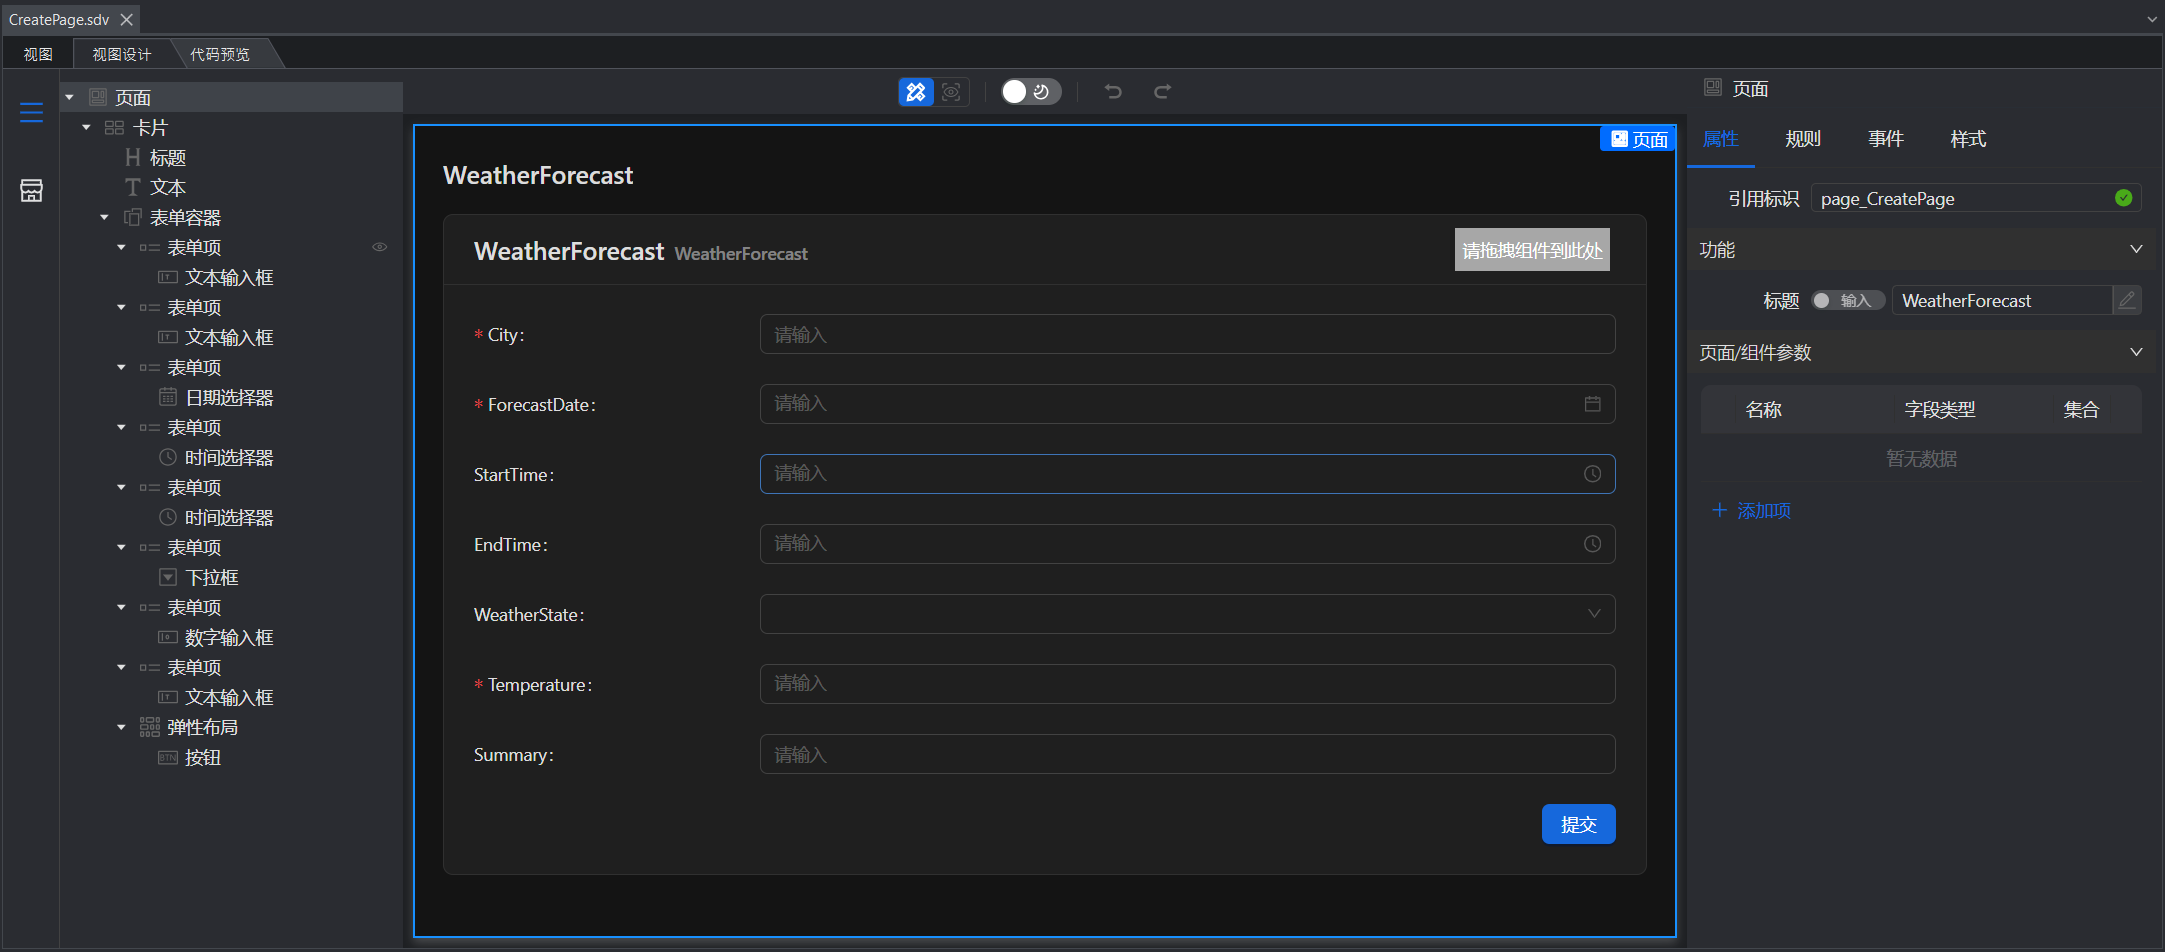The image size is (2165, 952).
Task: Click the Summary input field
Action: [x=1187, y=754]
